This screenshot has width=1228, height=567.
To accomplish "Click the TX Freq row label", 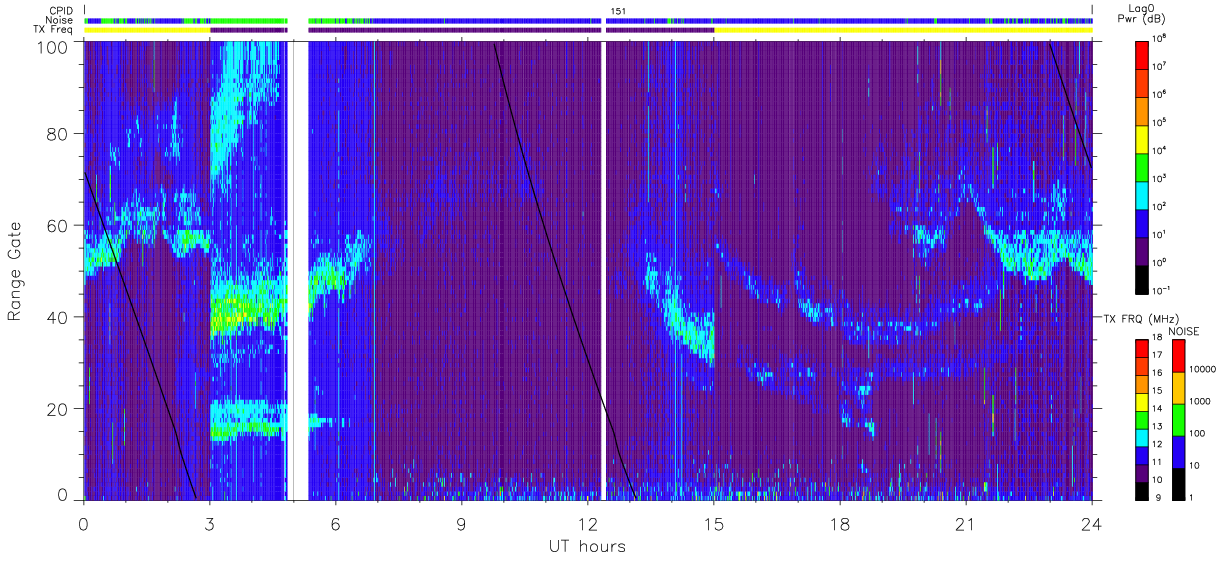I will click(52, 30).
